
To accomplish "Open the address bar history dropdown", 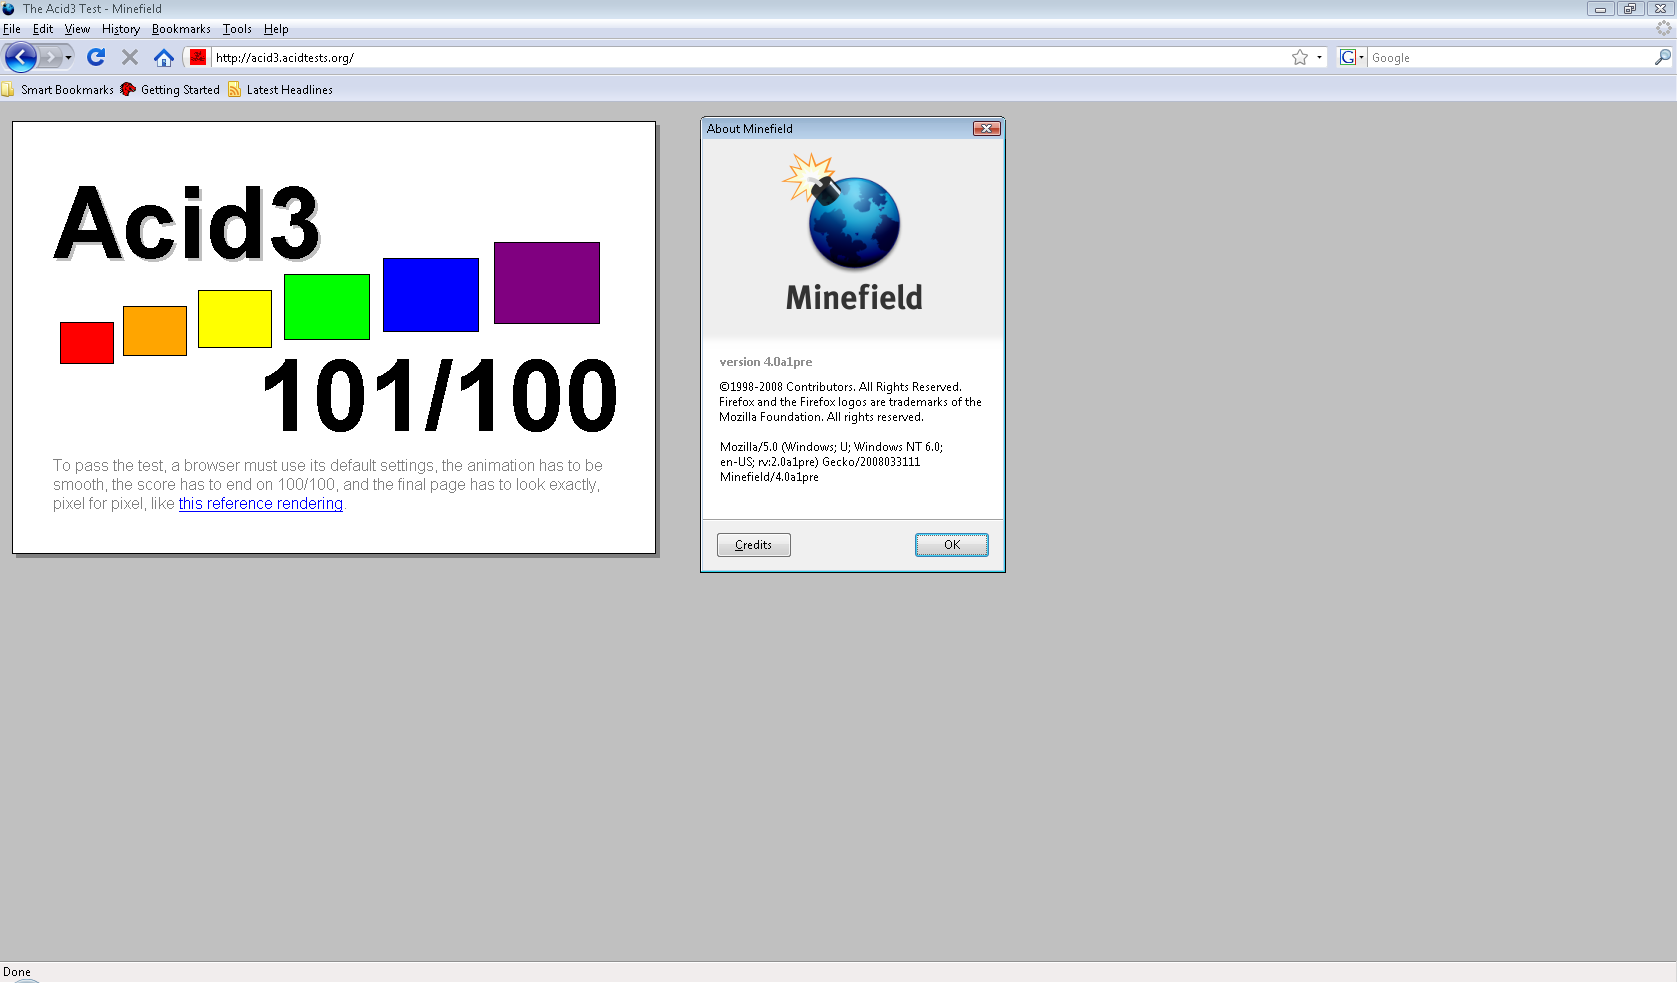I will pos(1319,58).
